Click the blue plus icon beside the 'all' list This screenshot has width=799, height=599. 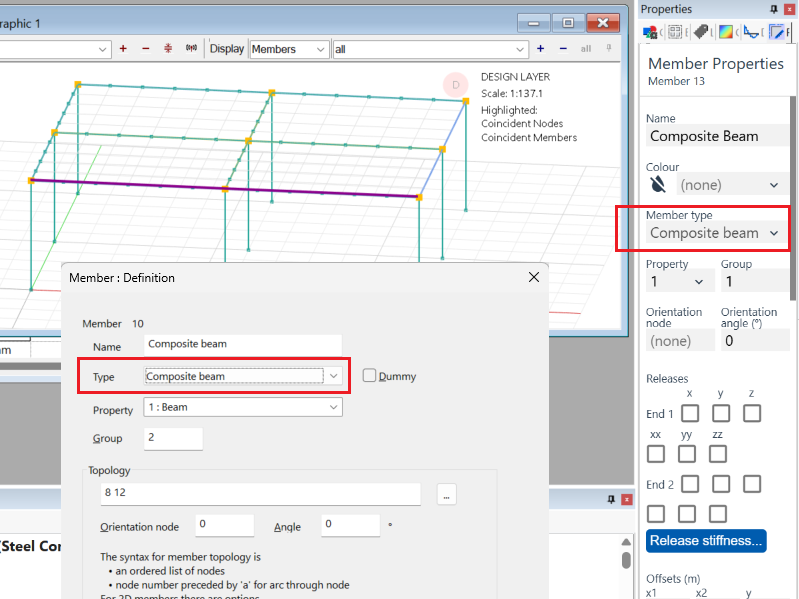point(540,49)
